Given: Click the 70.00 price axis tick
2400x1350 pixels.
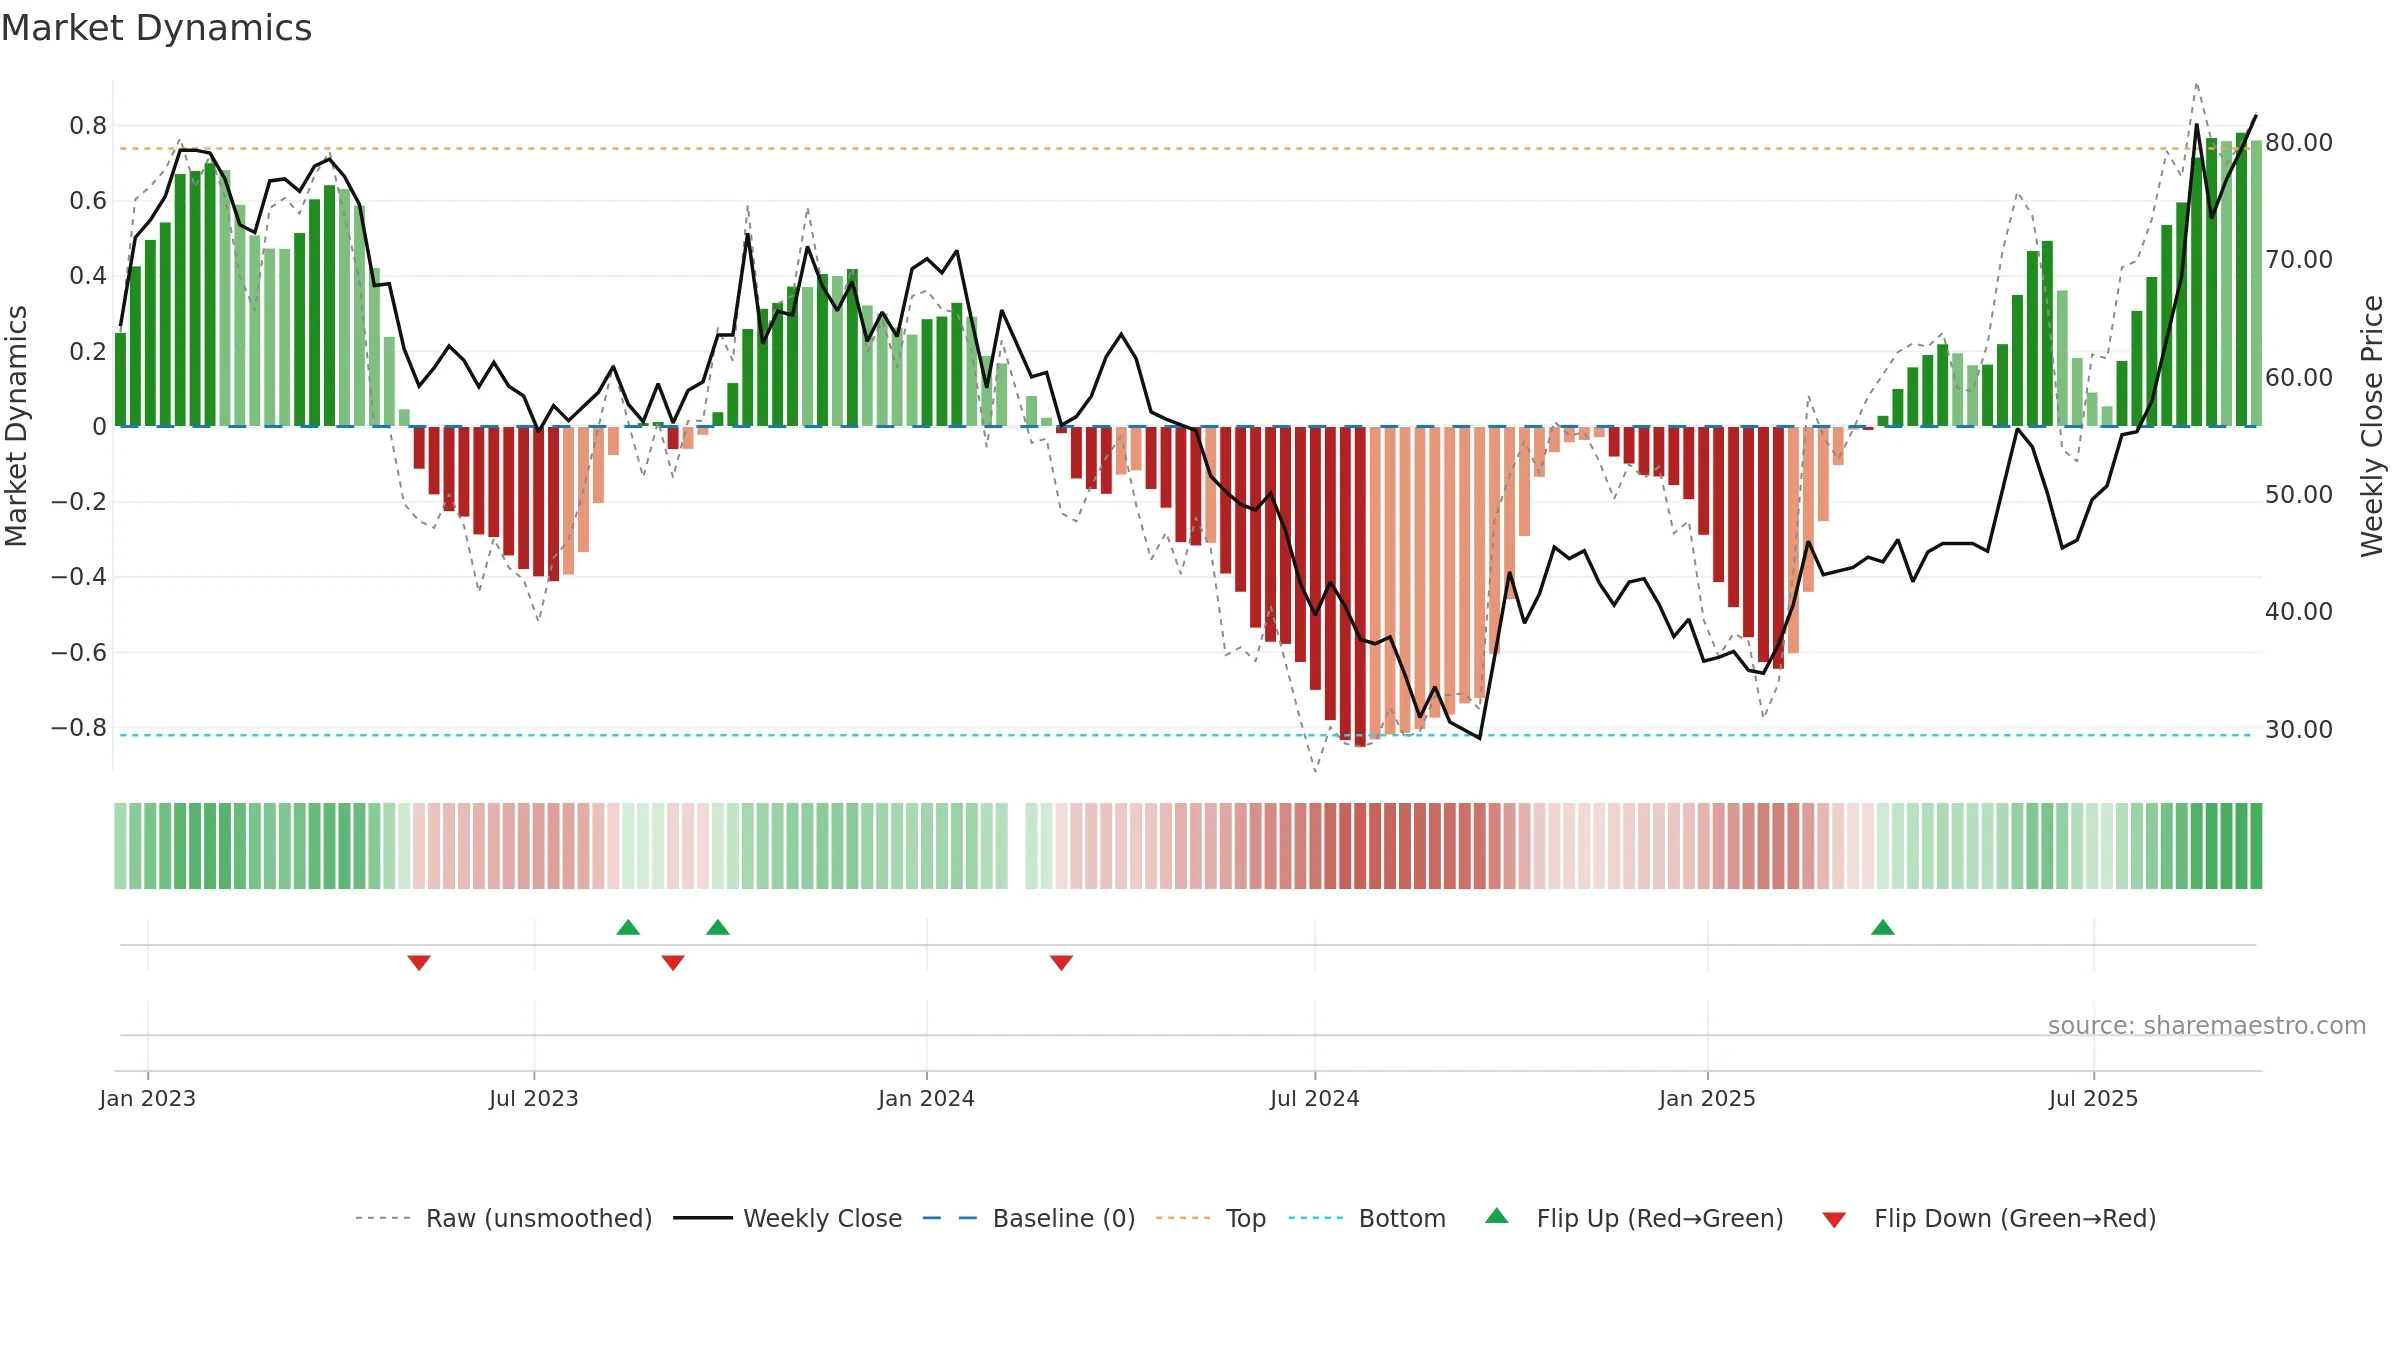Looking at the screenshot, I should point(2299,260).
